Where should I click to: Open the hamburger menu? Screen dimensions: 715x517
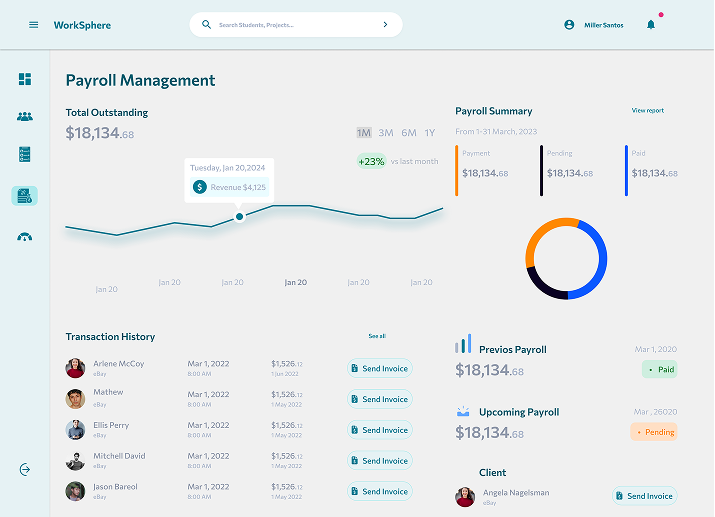(33, 25)
